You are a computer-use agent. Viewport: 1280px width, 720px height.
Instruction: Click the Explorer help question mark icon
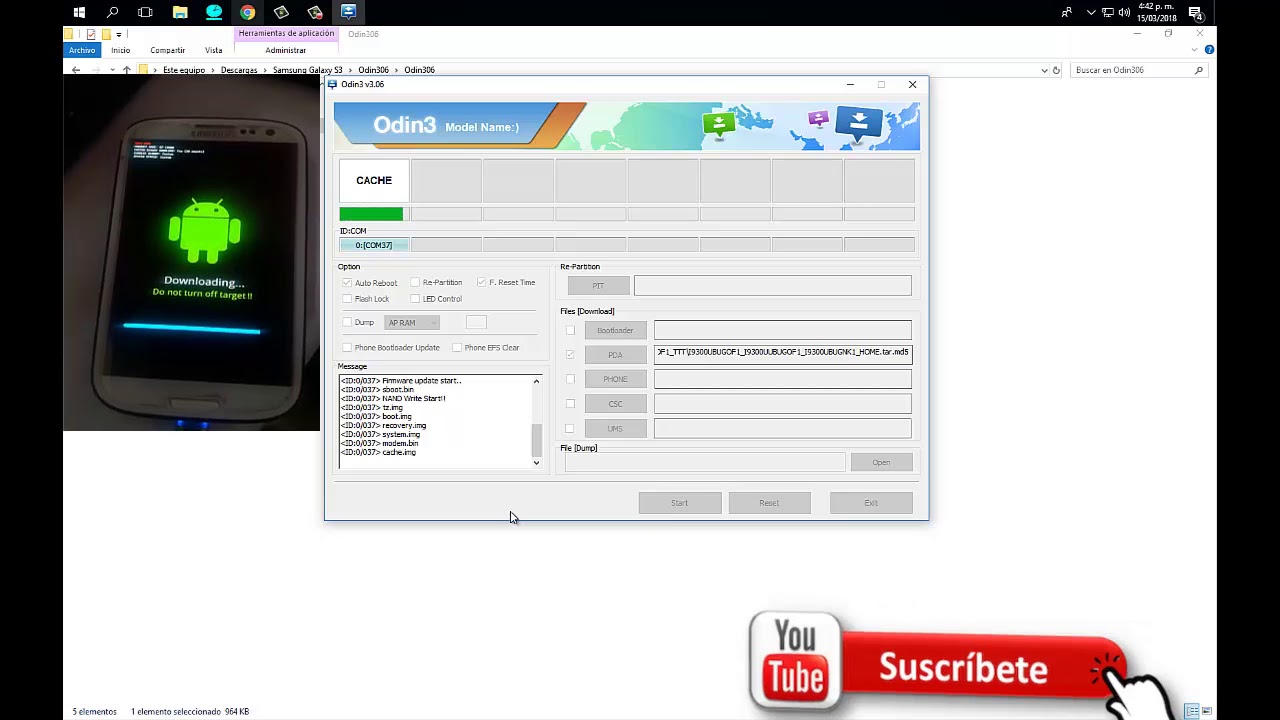tap(1209, 50)
